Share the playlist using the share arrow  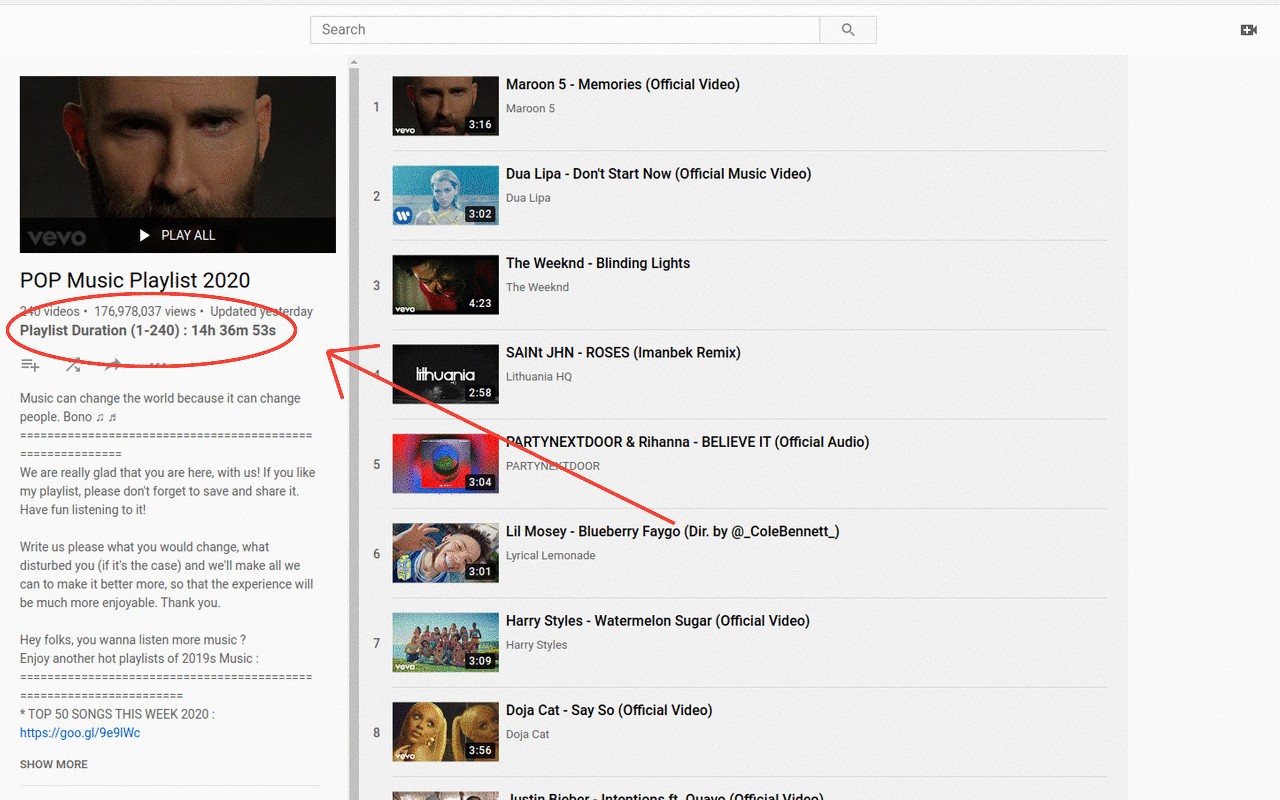click(x=114, y=366)
